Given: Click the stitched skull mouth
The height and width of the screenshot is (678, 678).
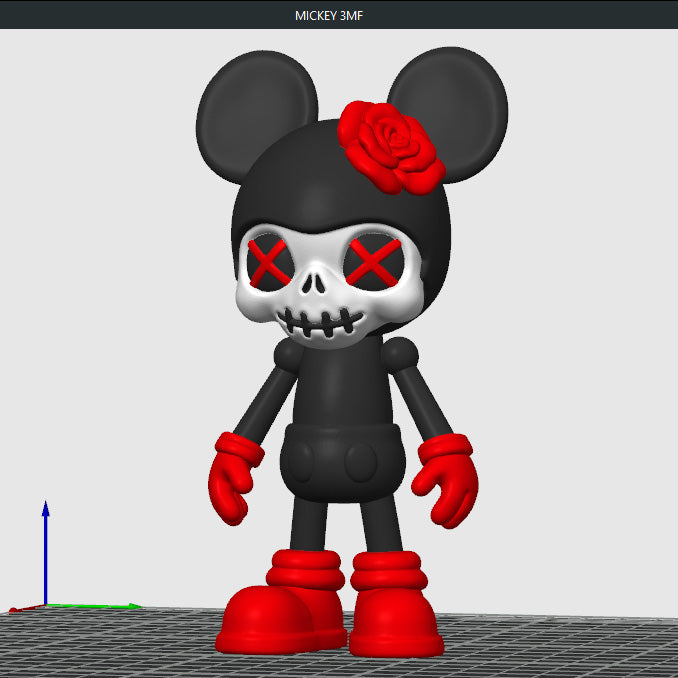Looking at the screenshot, I should (316, 322).
